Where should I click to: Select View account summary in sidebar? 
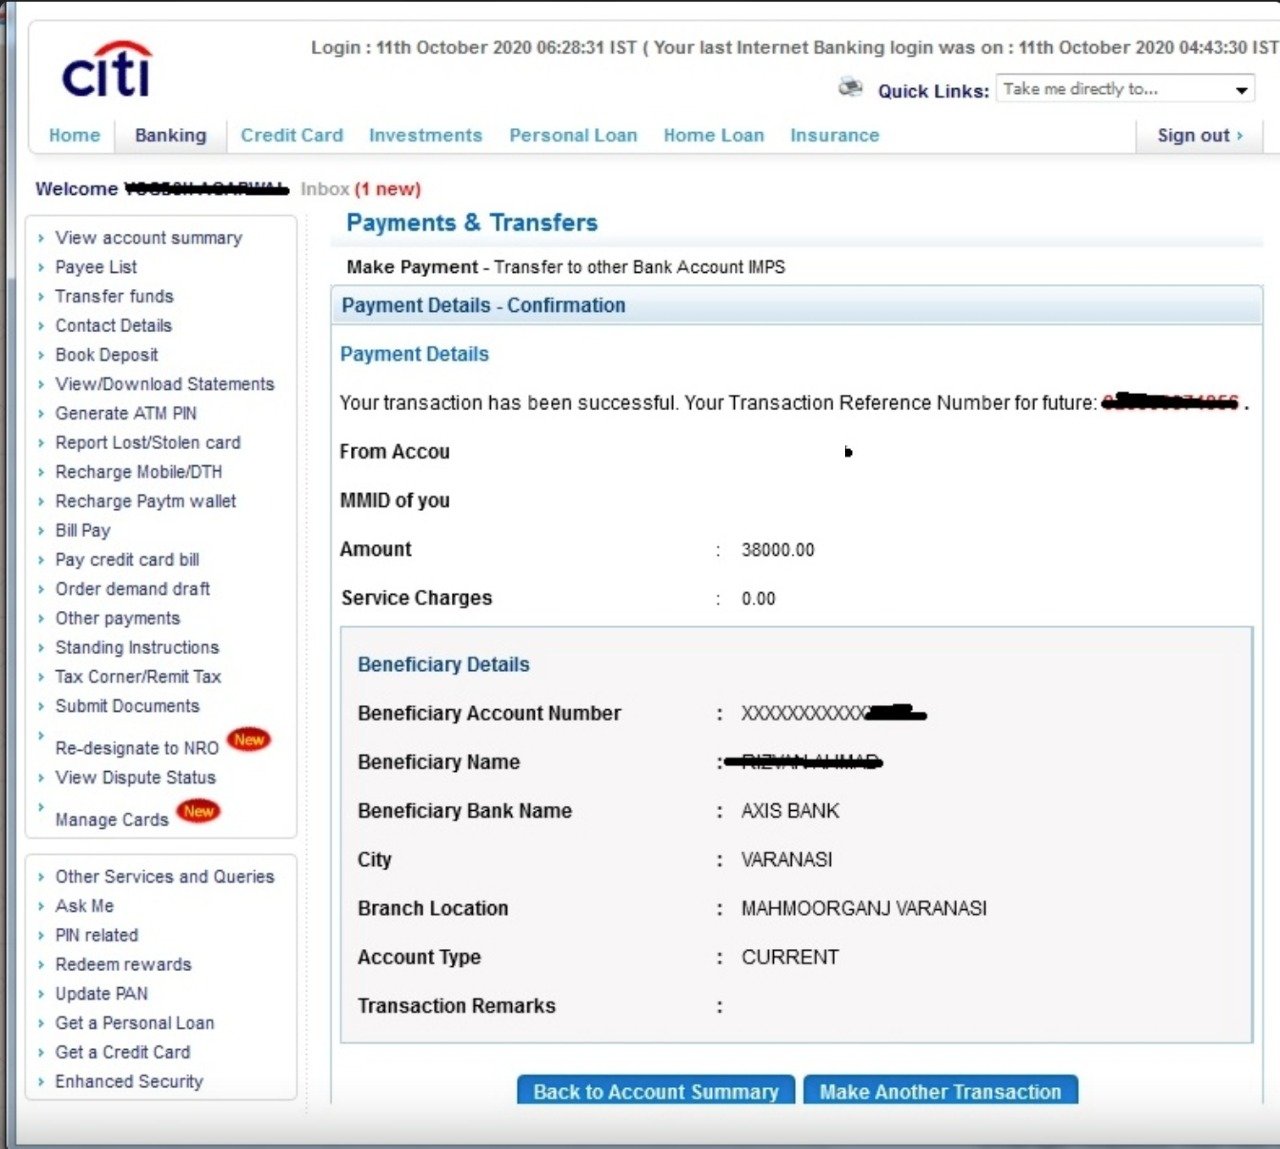148,238
